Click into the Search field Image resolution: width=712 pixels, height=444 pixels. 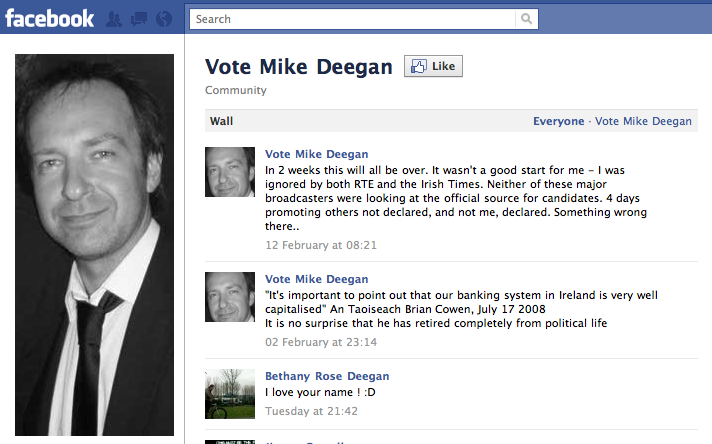(352, 19)
